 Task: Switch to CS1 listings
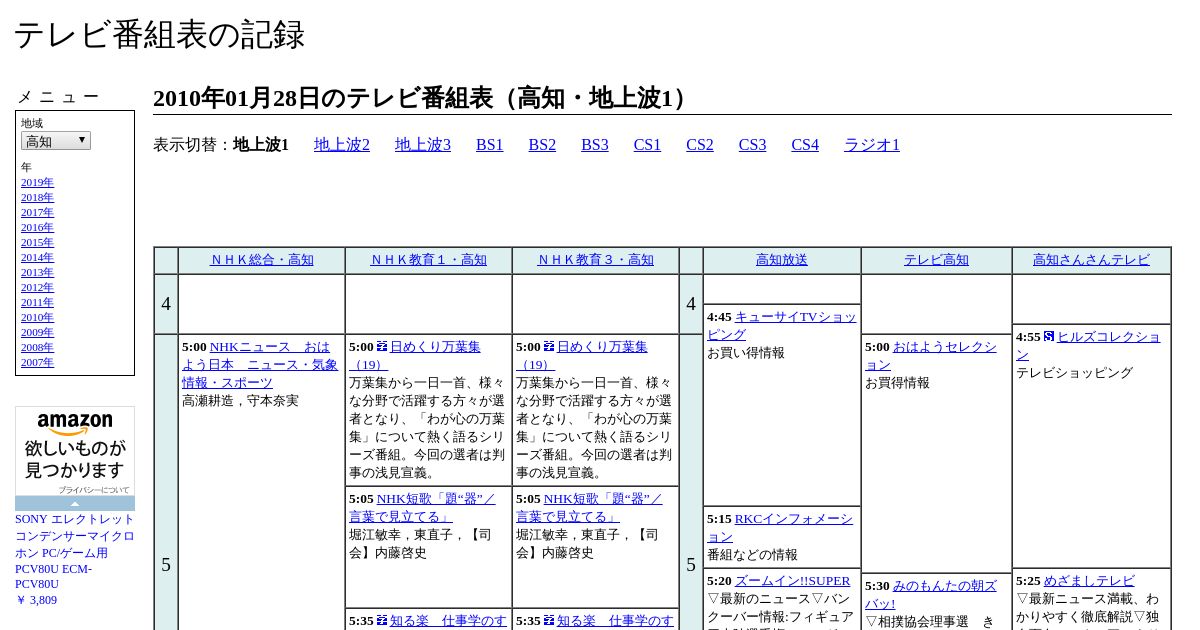[x=647, y=145]
